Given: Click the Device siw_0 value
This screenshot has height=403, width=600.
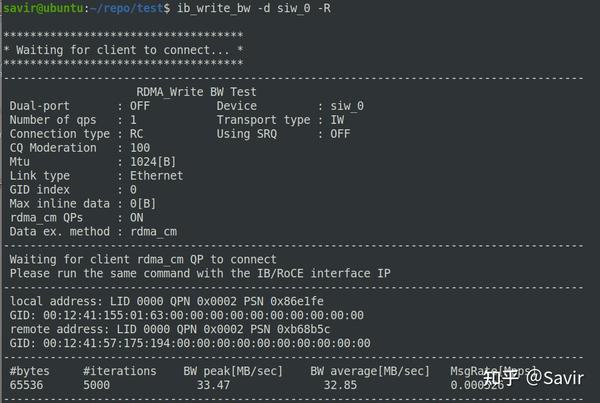Looking at the screenshot, I should [x=347, y=105].
